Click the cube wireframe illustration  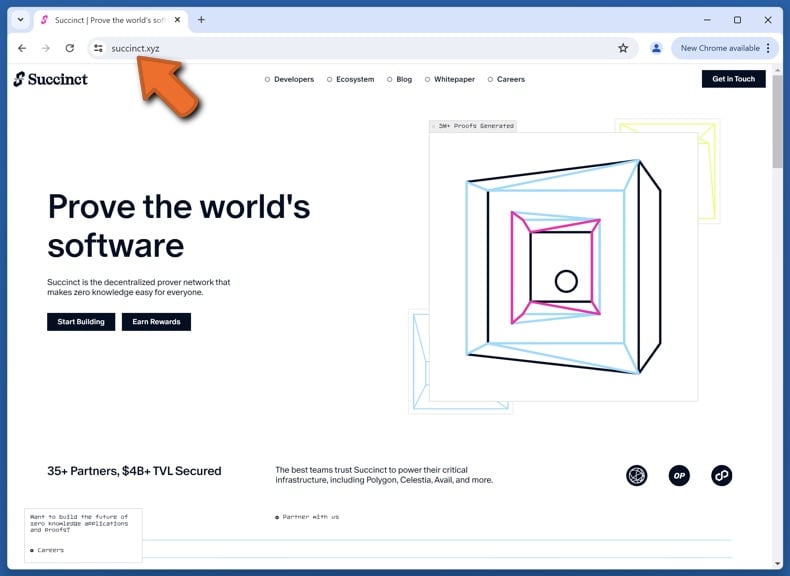tap(563, 267)
